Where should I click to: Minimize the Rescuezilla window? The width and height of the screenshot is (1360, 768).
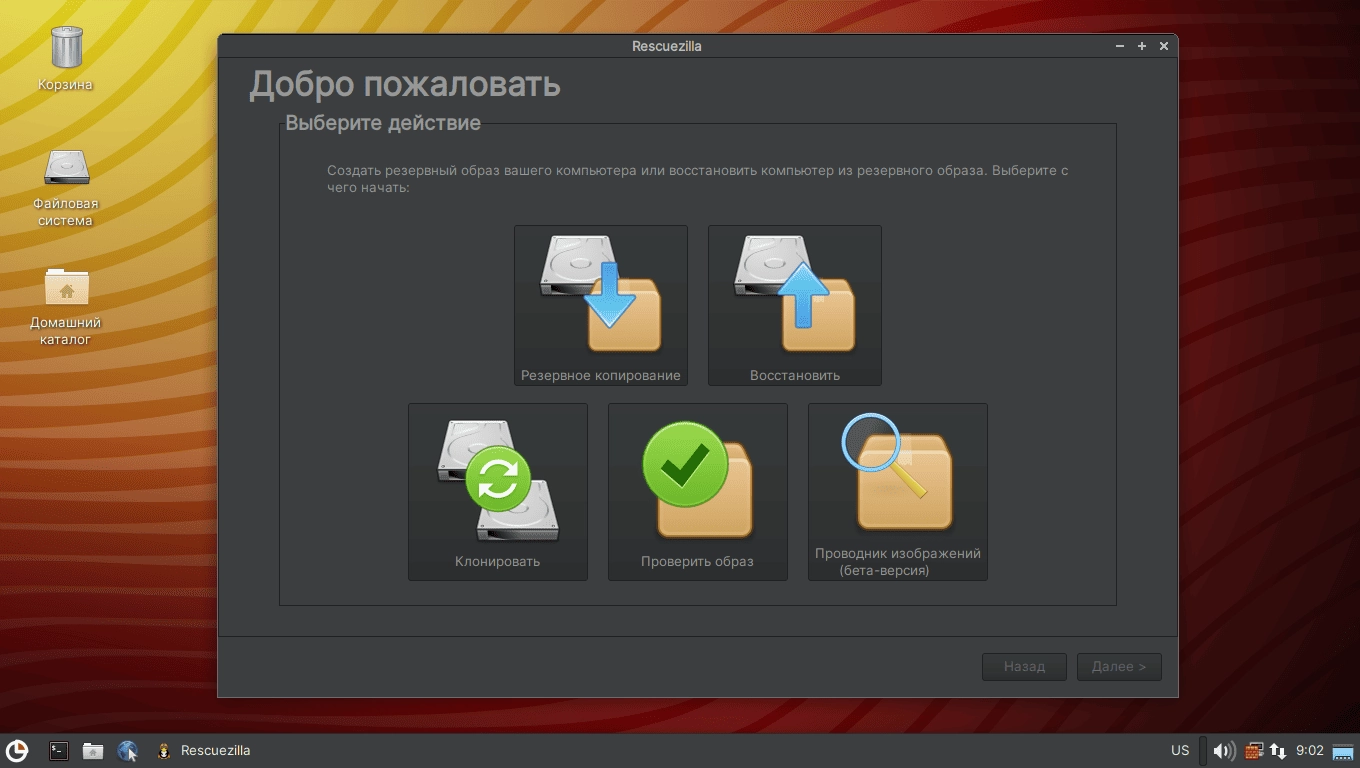(x=1120, y=46)
